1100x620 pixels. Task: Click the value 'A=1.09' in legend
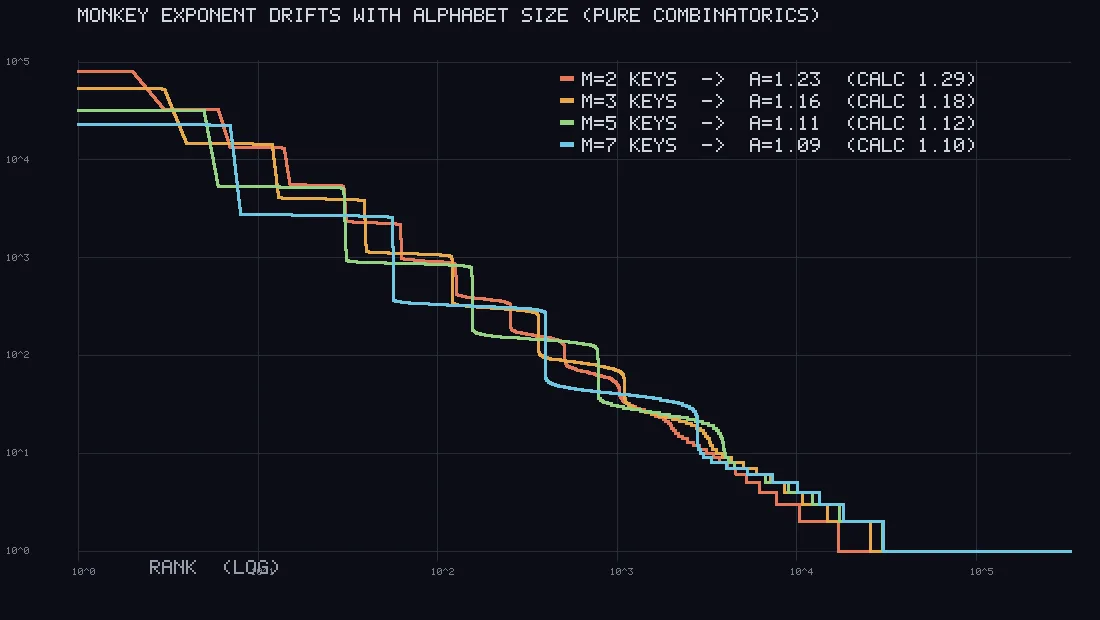784,145
